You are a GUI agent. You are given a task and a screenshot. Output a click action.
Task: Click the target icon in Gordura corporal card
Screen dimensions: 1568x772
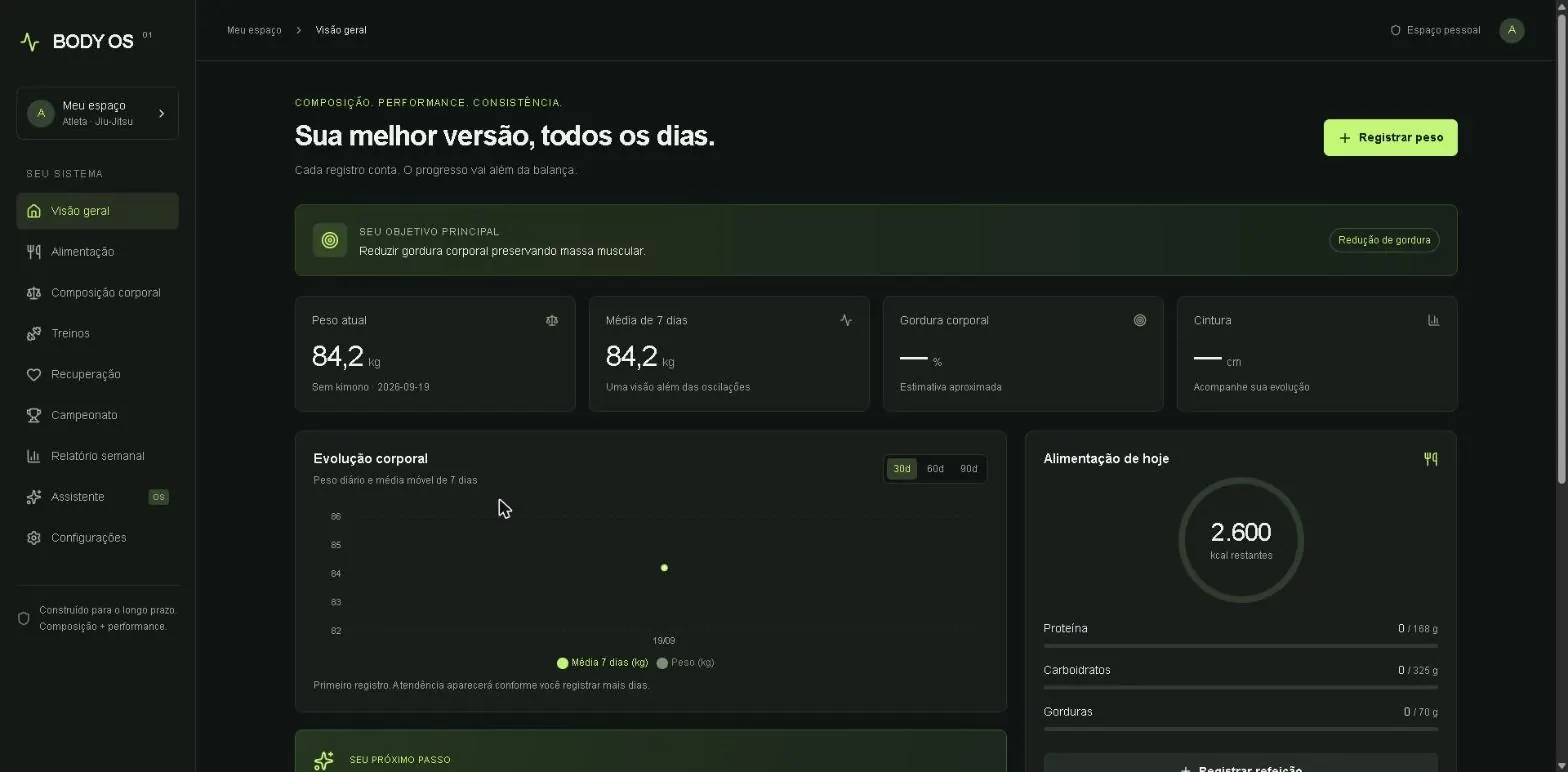tap(1140, 321)
